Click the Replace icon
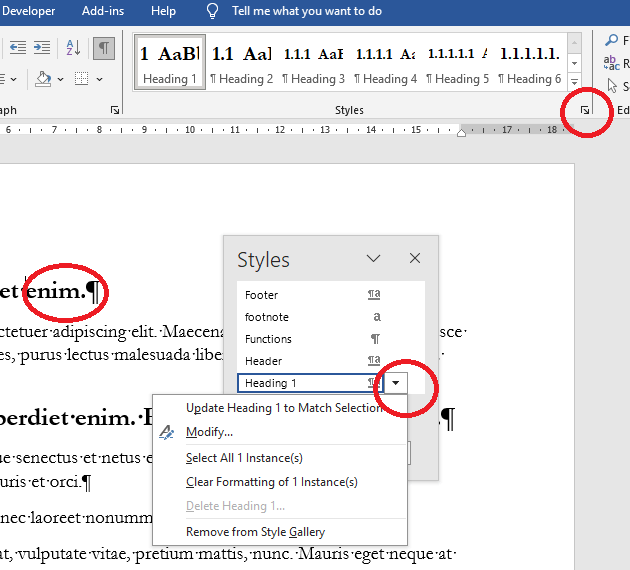Image resolution: width=630 pixels, height=570 pixels. [611, 63]
